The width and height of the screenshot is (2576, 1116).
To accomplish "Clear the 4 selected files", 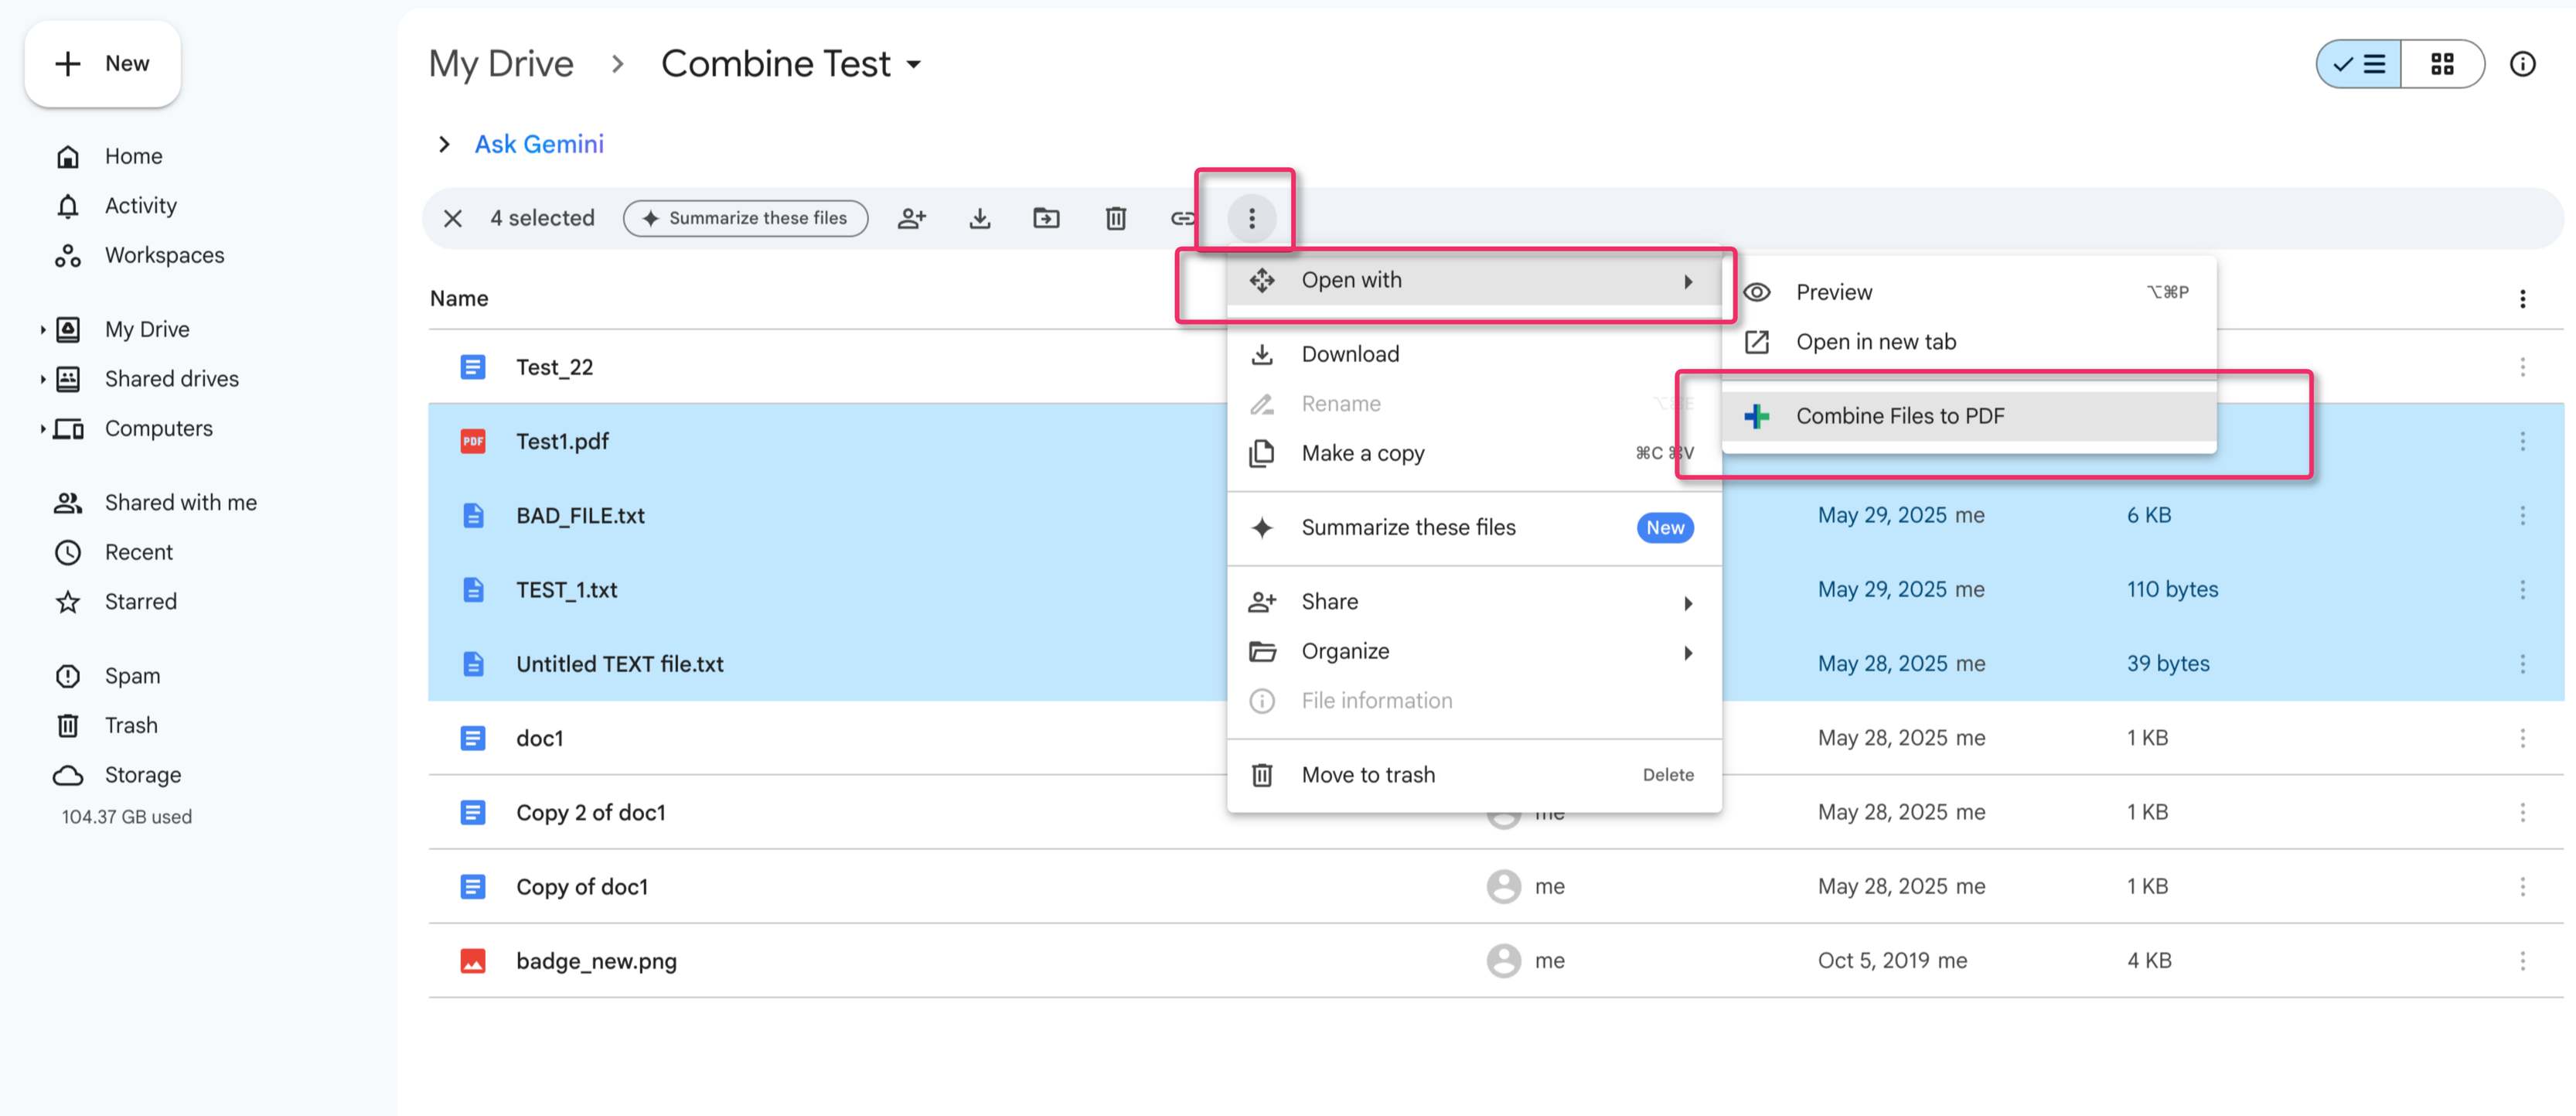I will coord(453,218).
